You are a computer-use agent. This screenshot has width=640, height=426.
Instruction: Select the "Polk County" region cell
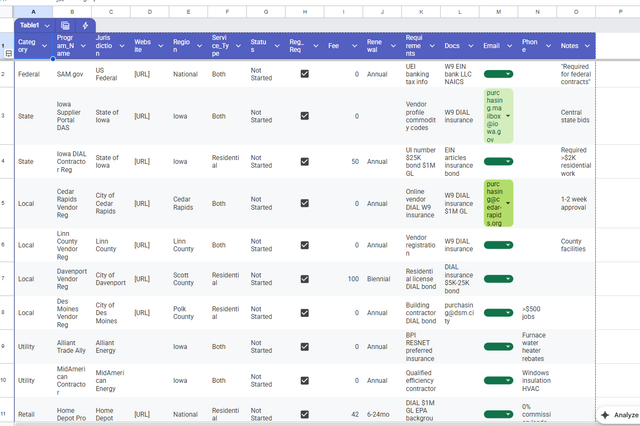[x=189, y=313]
